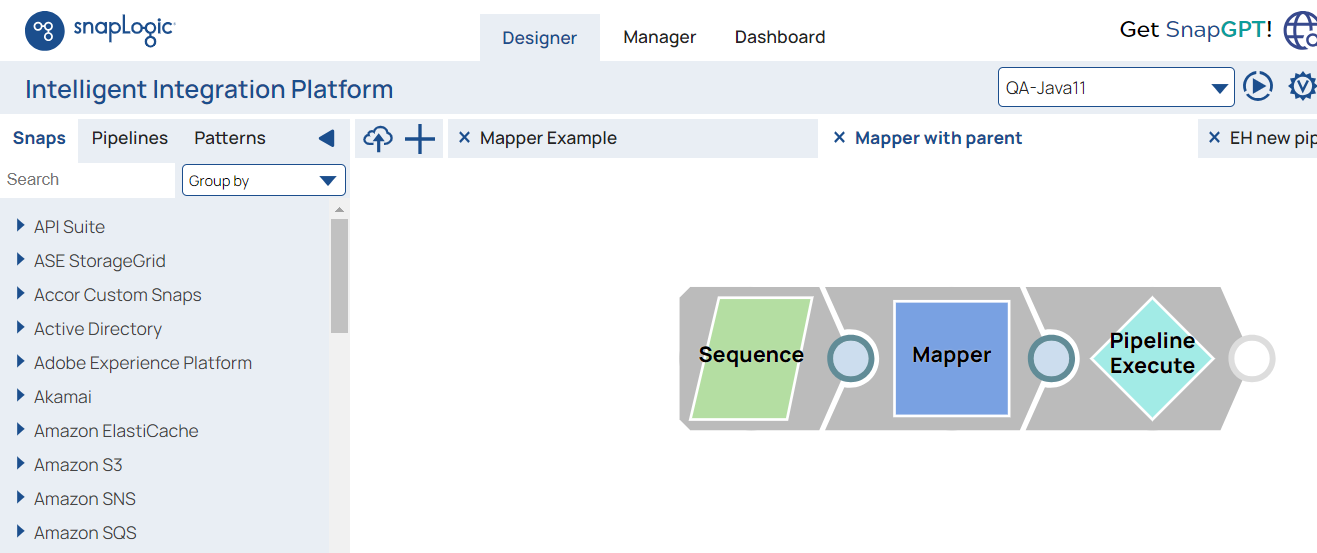
Task: Click the Sequence snap icon
Action: coord(751,357)
